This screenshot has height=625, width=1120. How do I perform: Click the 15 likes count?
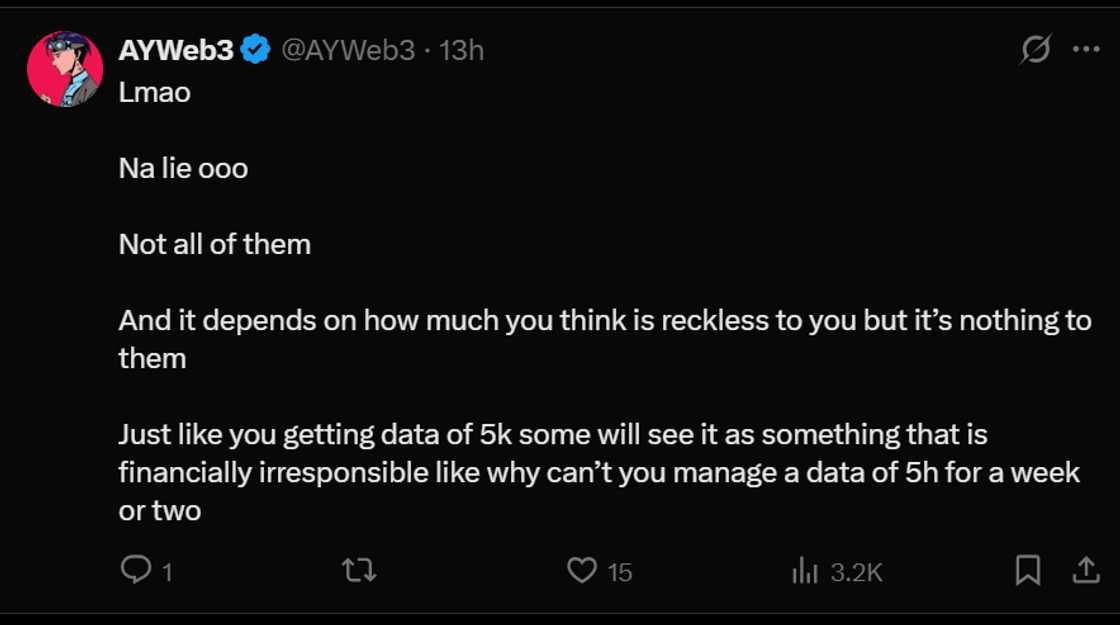pos(620,572)
